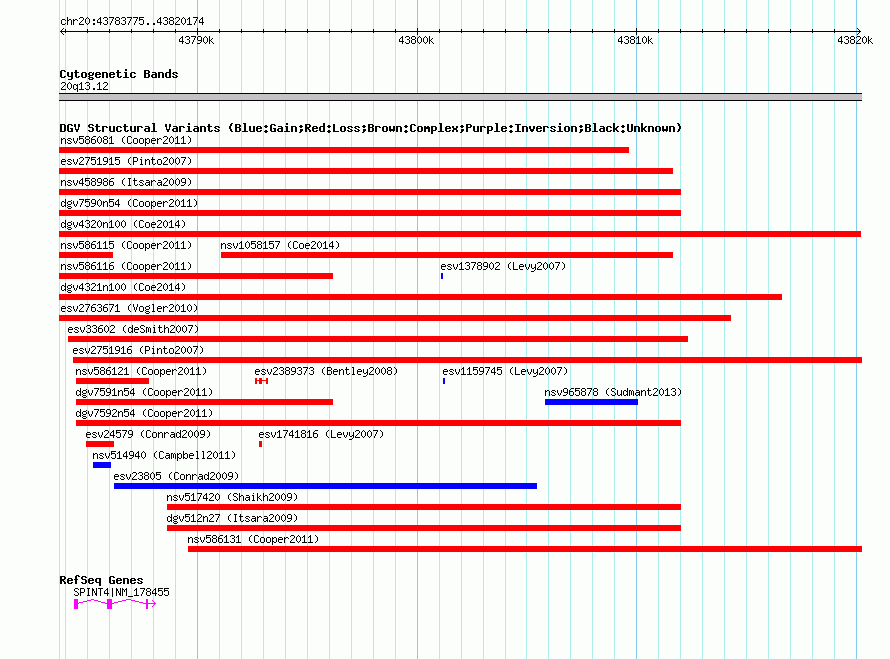Image resolution: width=890 pixels, height=659 pixels.
Task: Select the esv2751915 (Pinto2007) variant label
Action: (x=126, y=161)
